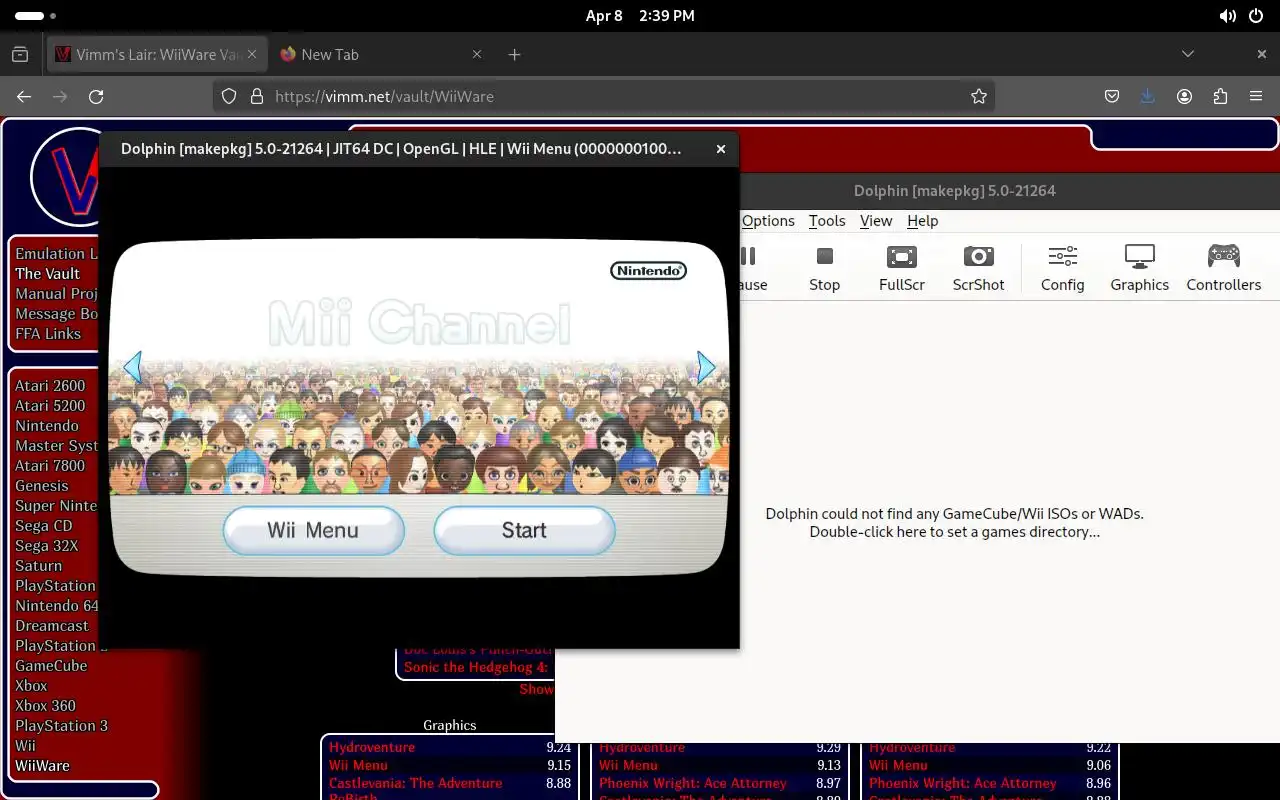Close the New Tab browser tab
The image size is (1280, 800).
click(476, 54)
